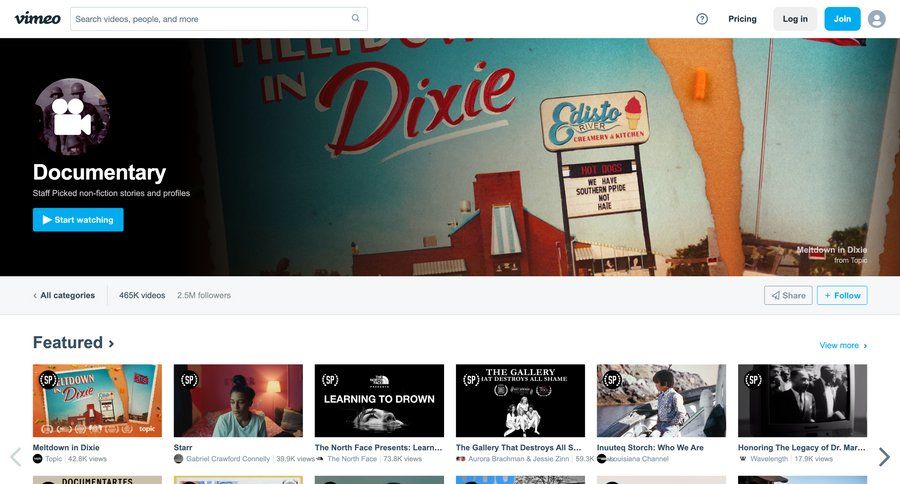Click the Start watching button
This screenshot has width=900, height=484.
[x=78, y=220]
